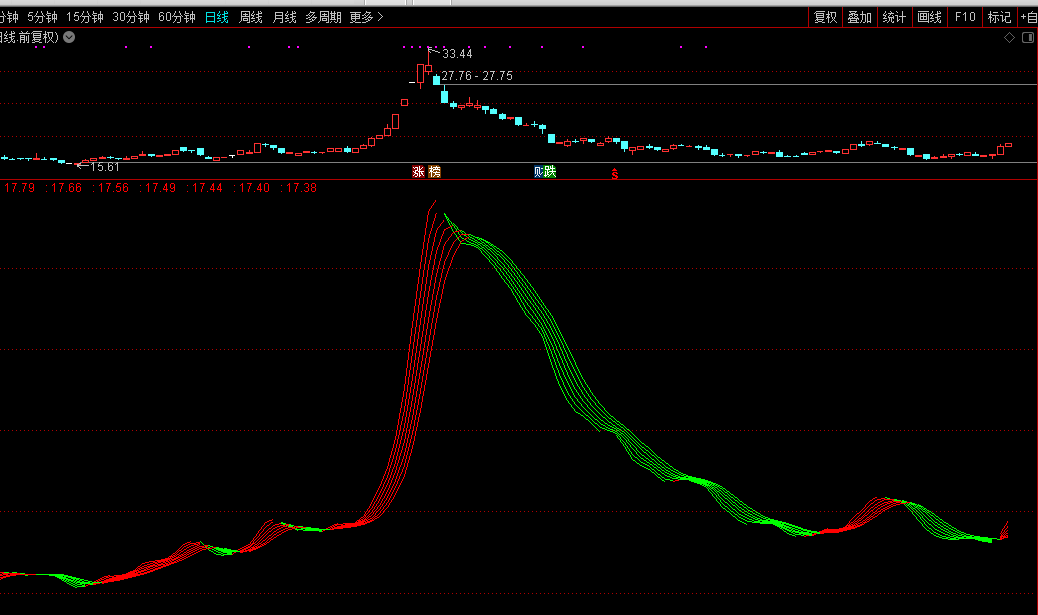This screenshot has width=1038, height=615.
Task: Click the red S marker on timeline
Action: pyautogui.click(x=615, y=173)
